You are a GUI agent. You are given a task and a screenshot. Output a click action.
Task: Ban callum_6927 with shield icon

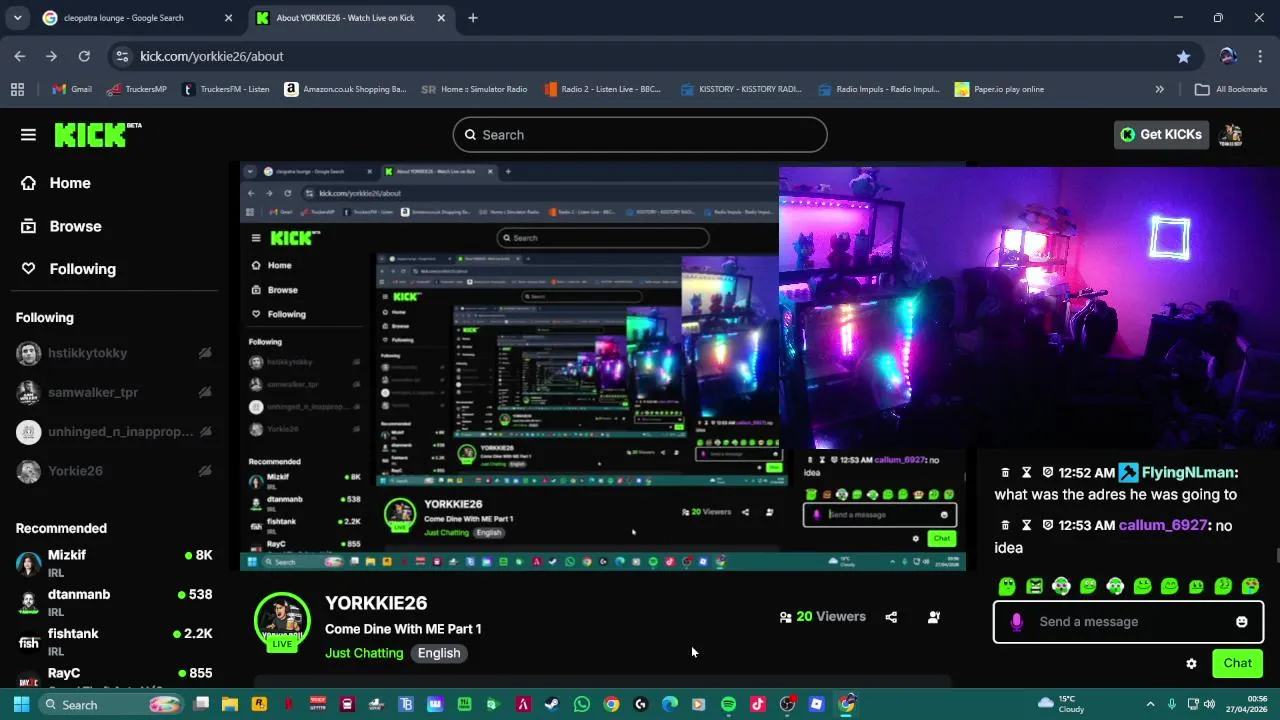1048,525
